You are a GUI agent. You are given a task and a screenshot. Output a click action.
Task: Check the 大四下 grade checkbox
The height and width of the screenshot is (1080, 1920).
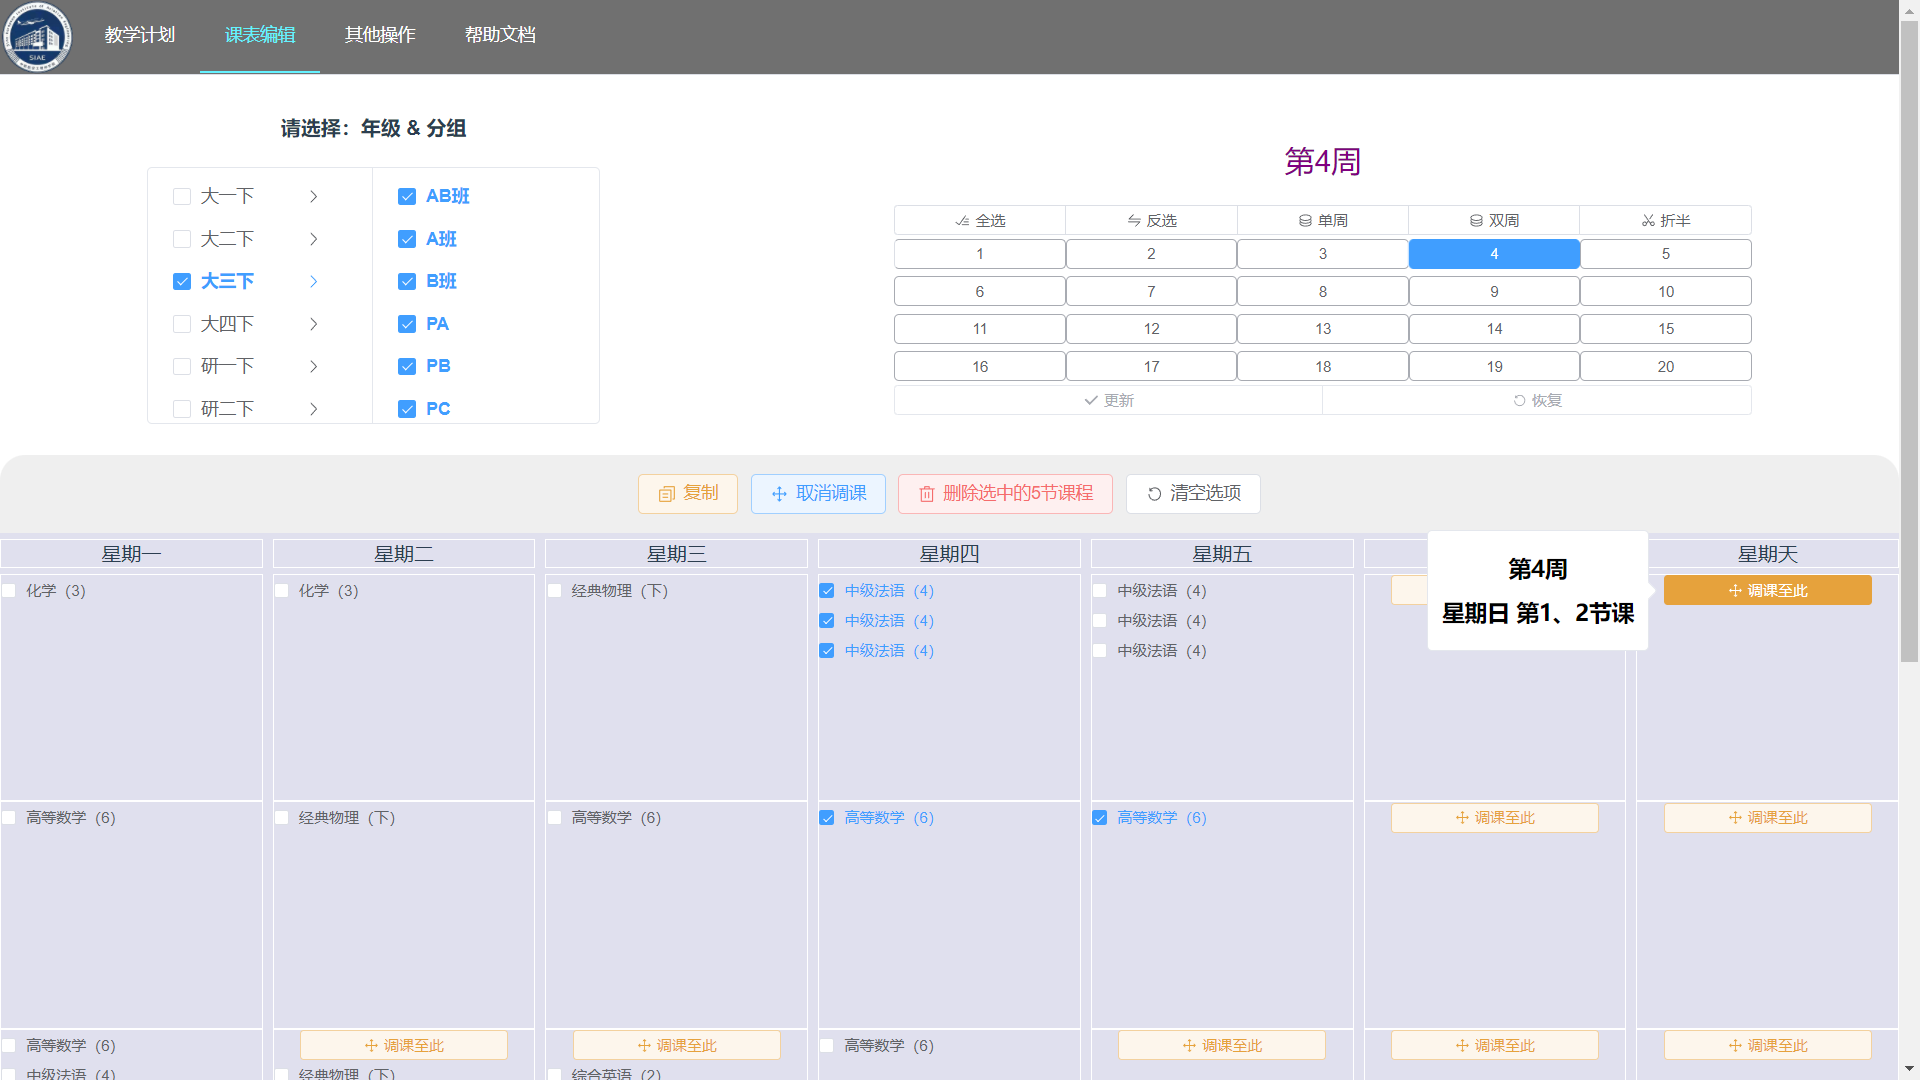(x=182, y=324)
